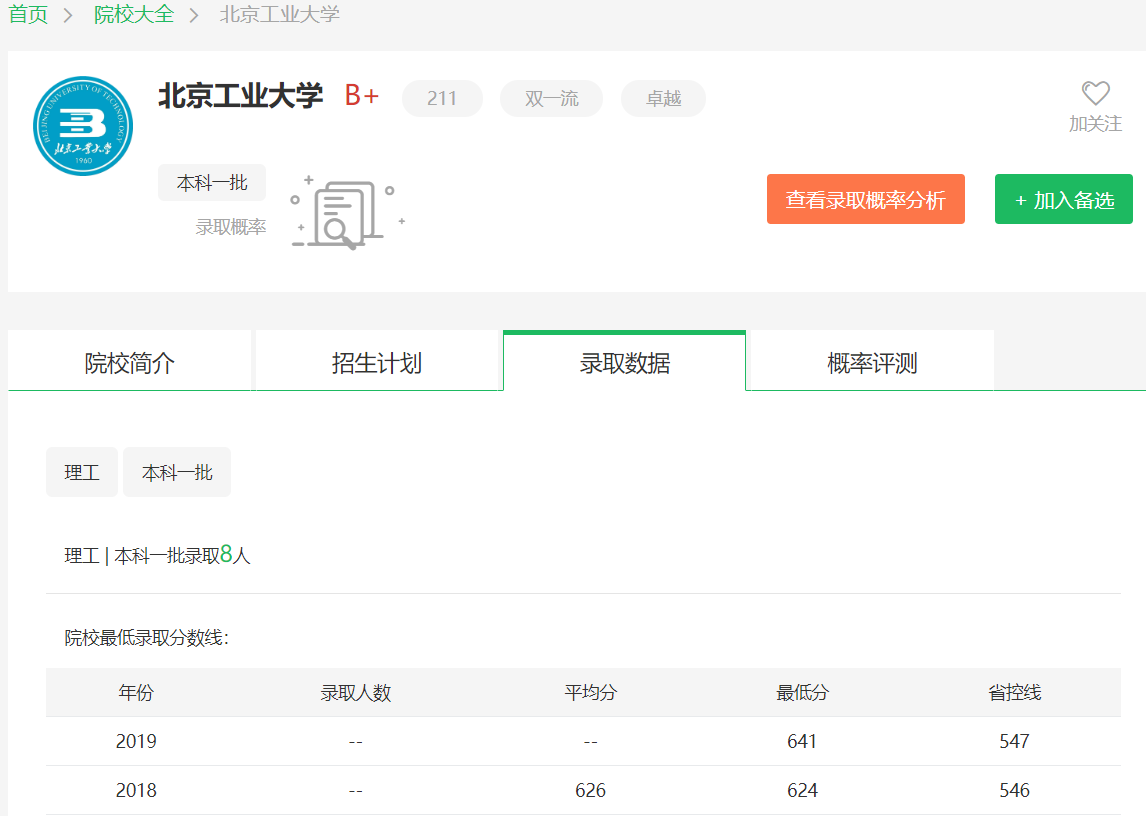Click the Beijing University of Technology logo
The height and width of the screenshot is (816, 1146).
coord(83,126)
